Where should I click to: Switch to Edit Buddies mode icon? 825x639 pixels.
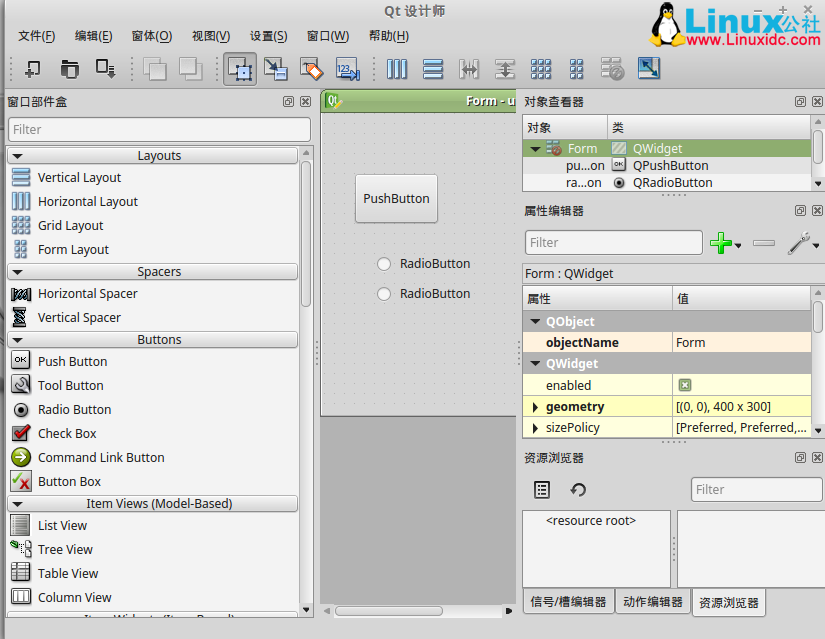click(311, 69)
